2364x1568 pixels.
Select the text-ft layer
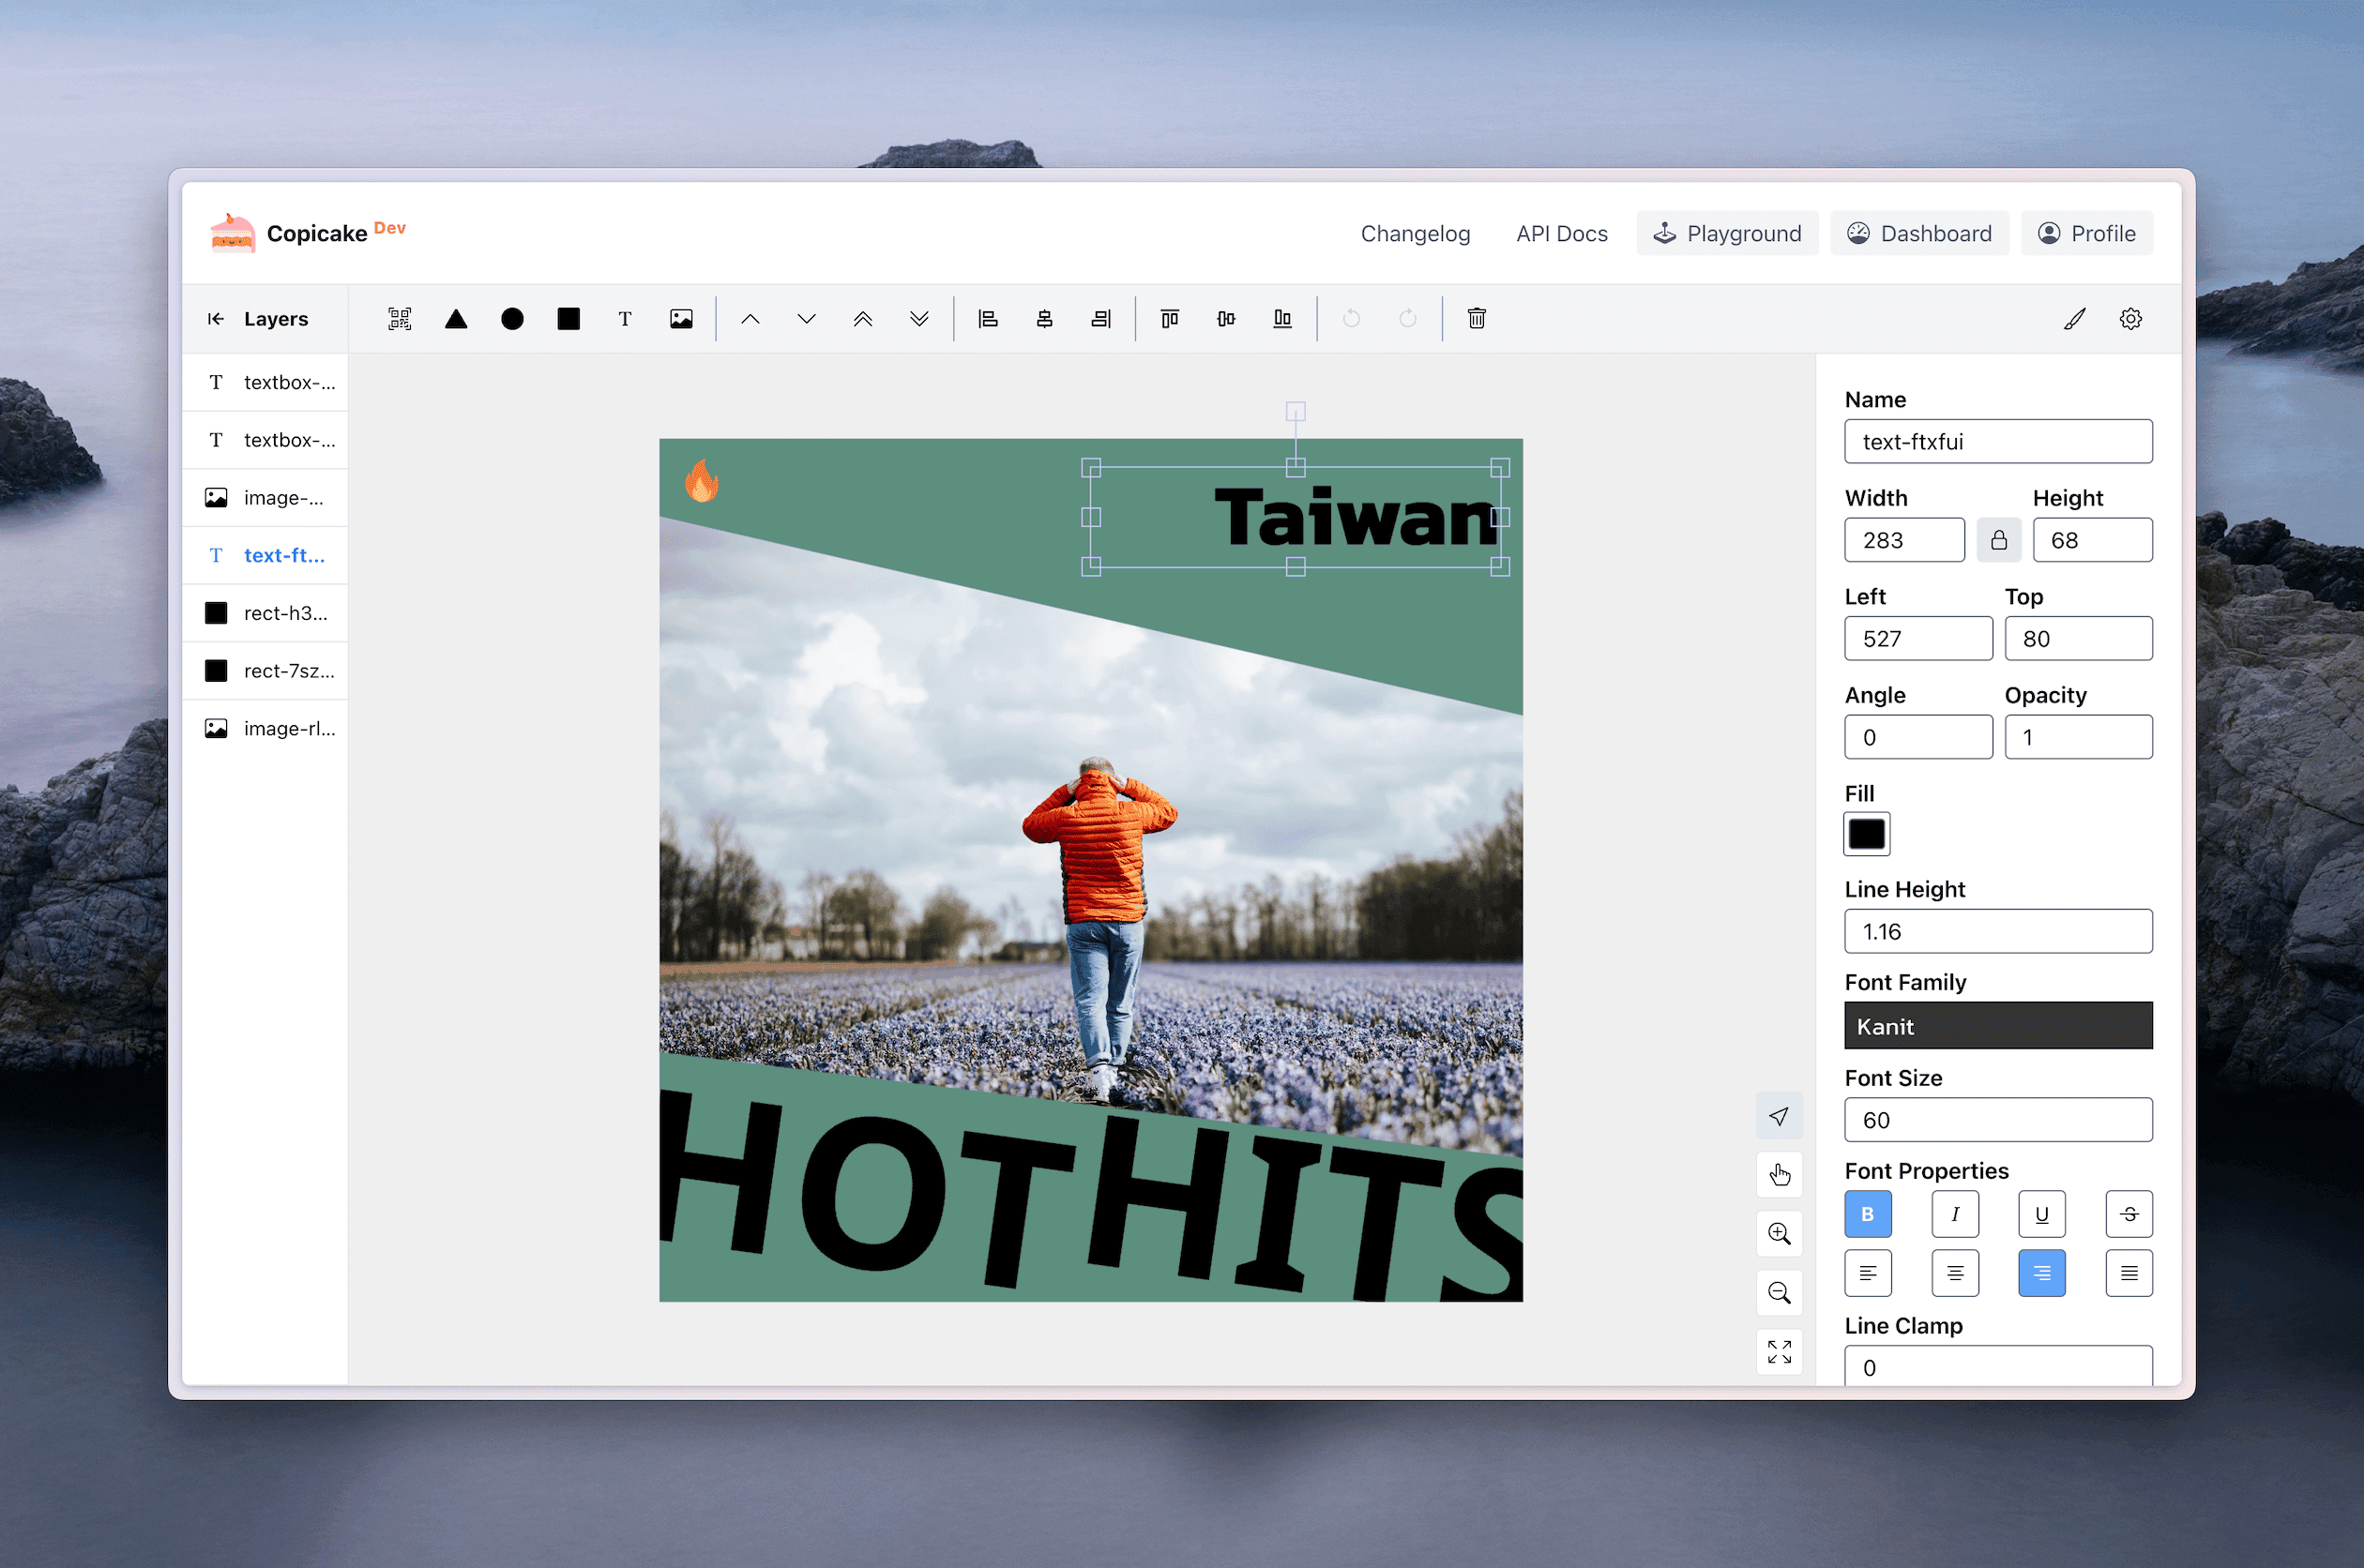click(x=265, y=555)
